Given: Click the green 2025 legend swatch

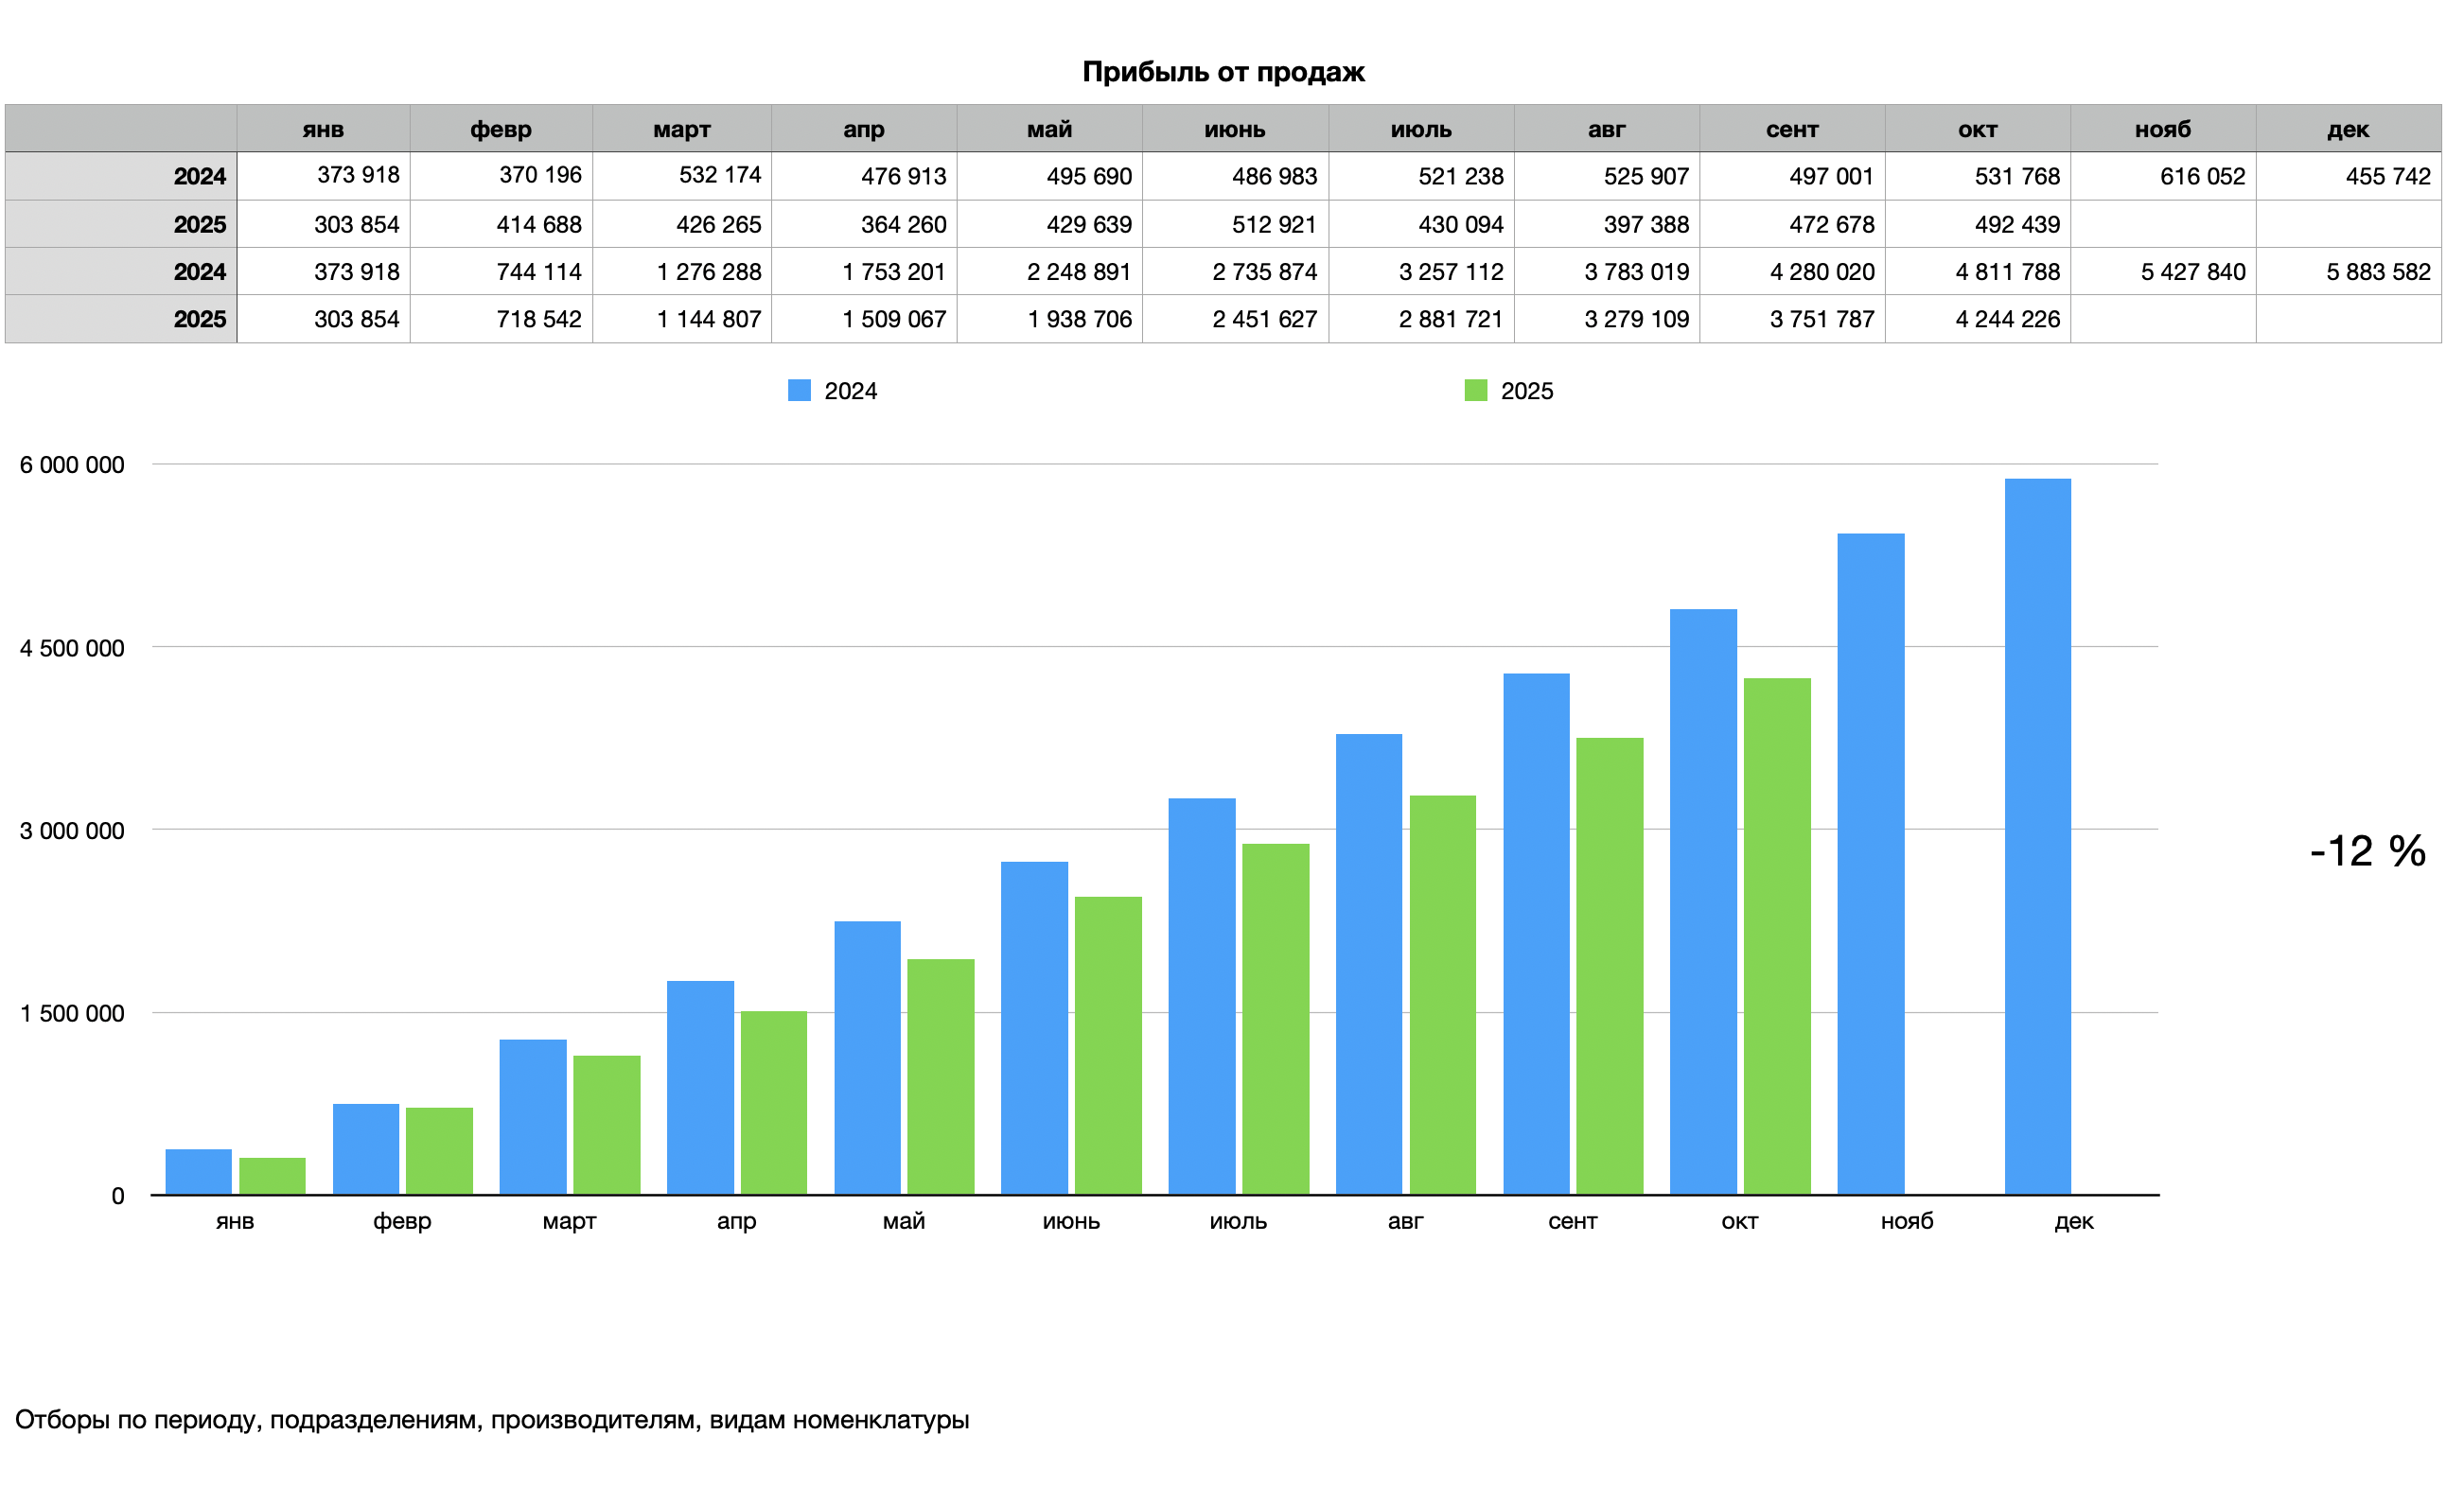Looking at the screenshot, I should coord(1475,390).
